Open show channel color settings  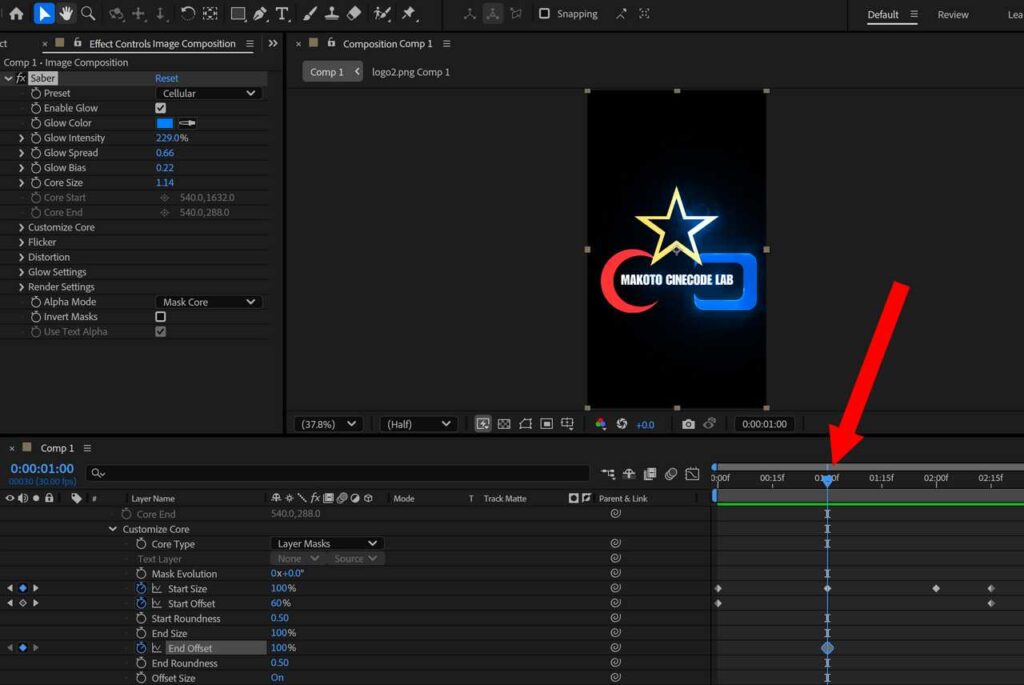coord(601,424)
